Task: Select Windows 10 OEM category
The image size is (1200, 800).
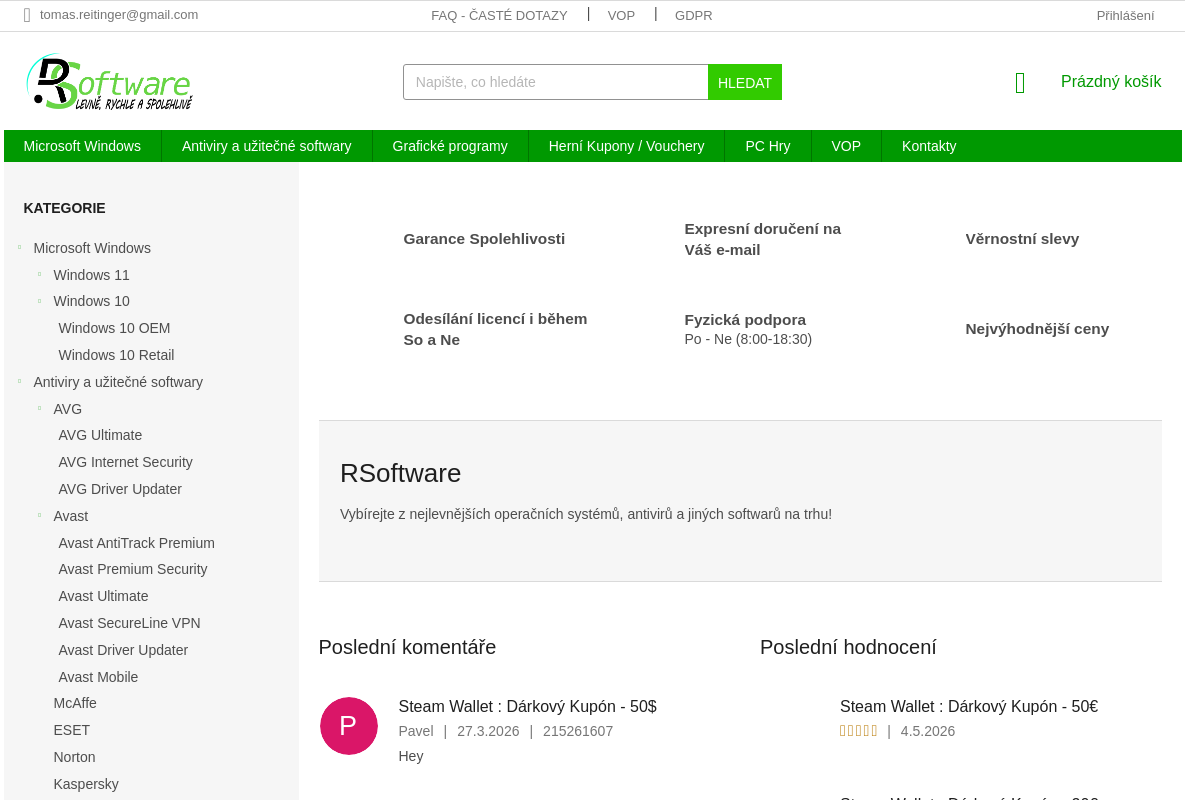Action: (x=114, y=328)
